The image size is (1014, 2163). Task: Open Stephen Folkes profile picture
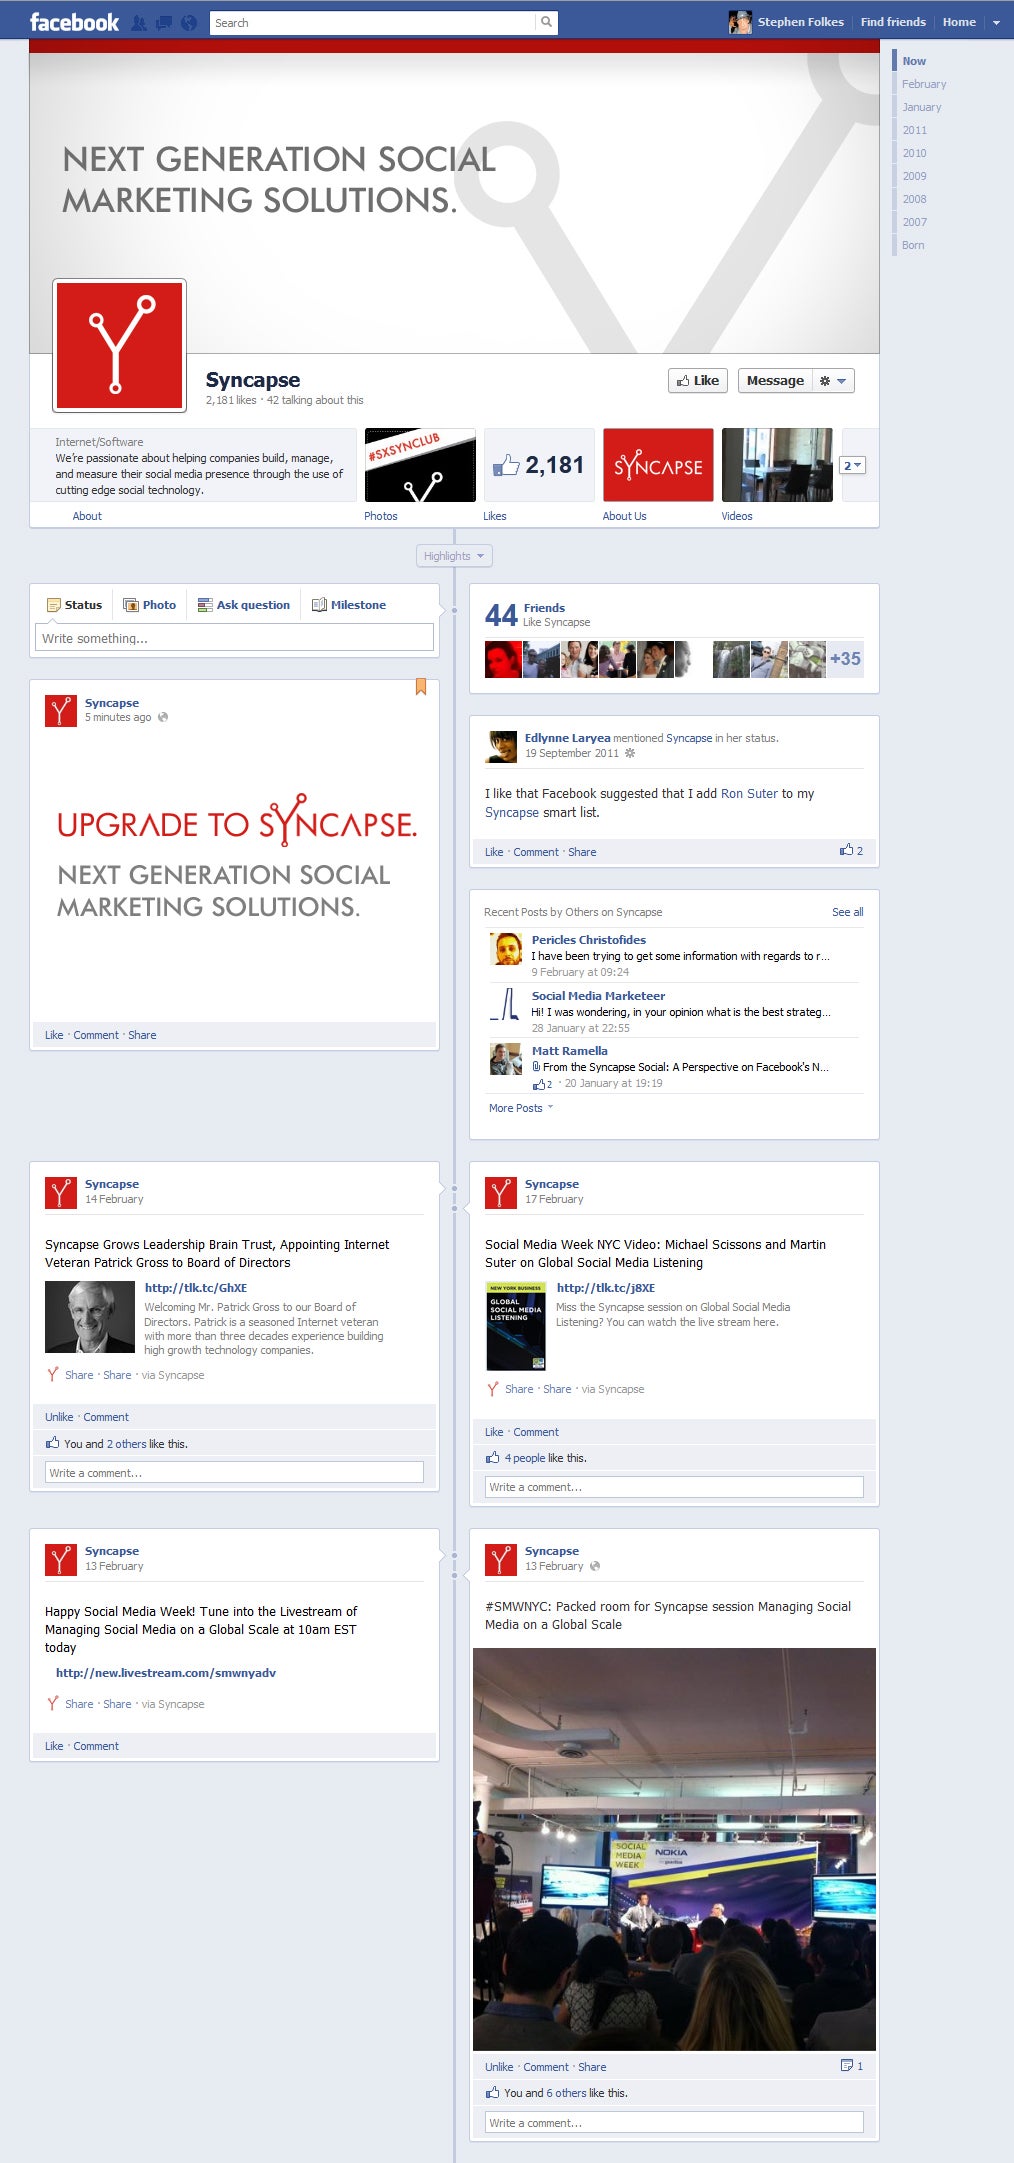pos(740,22)
